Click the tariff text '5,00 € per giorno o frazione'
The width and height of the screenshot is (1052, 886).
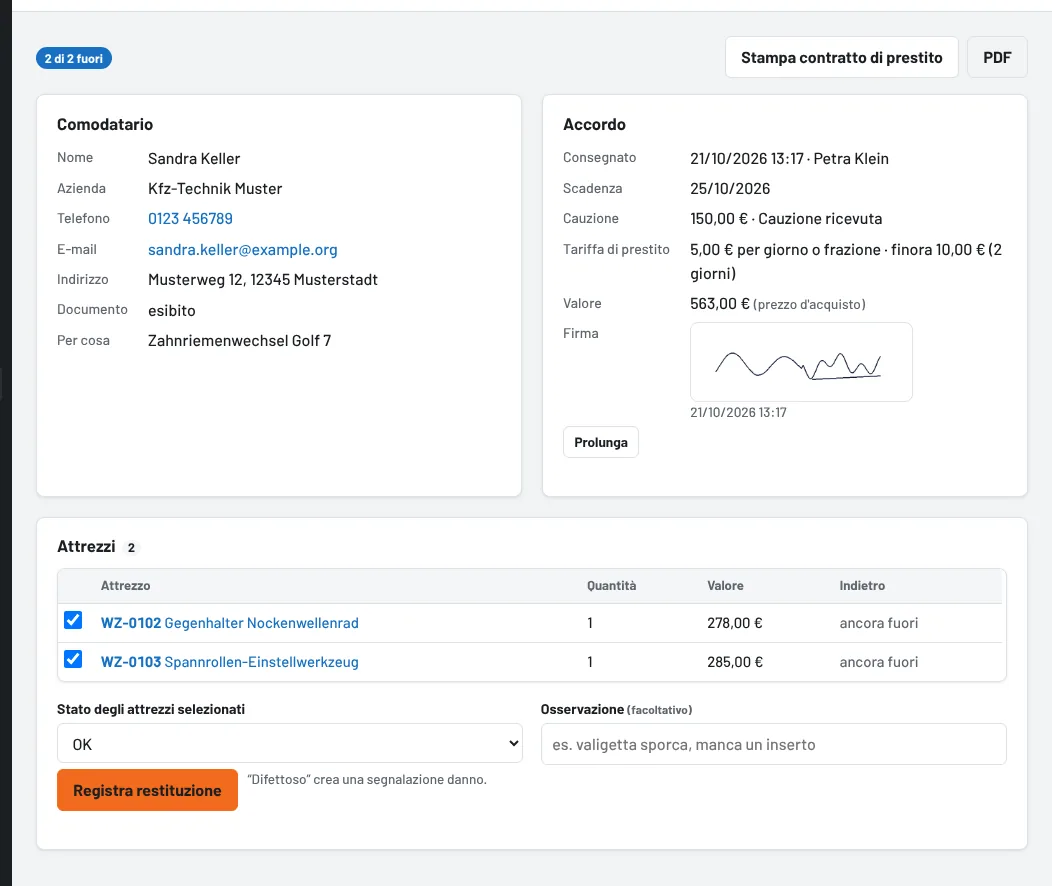pos(785,250)
